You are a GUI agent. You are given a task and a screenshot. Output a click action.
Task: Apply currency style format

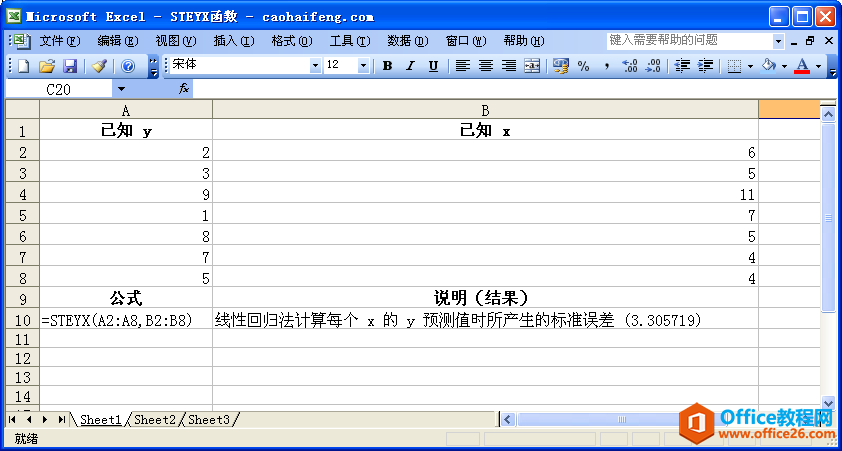(561, 66)
